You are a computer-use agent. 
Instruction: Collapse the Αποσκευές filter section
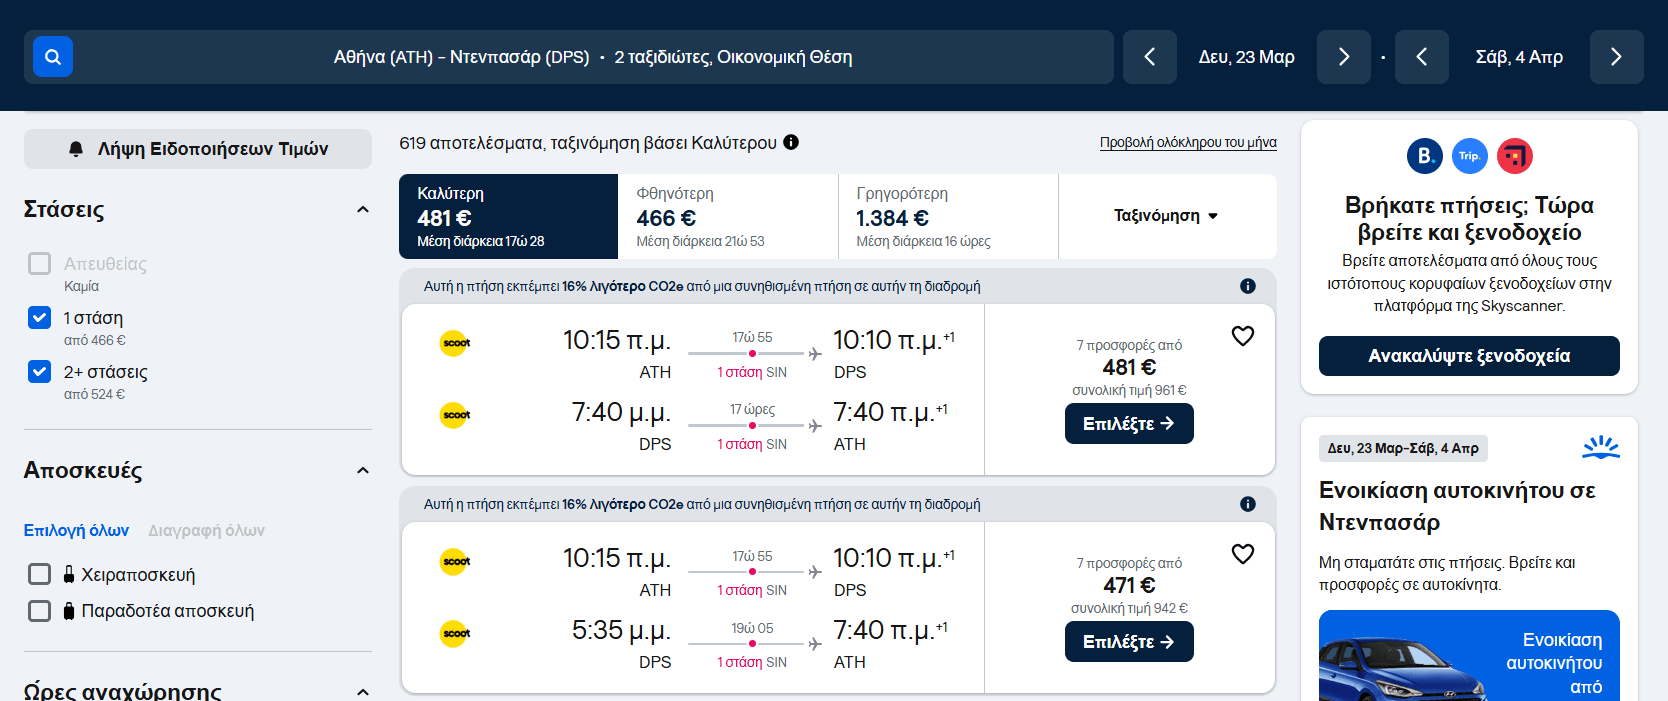363,471
